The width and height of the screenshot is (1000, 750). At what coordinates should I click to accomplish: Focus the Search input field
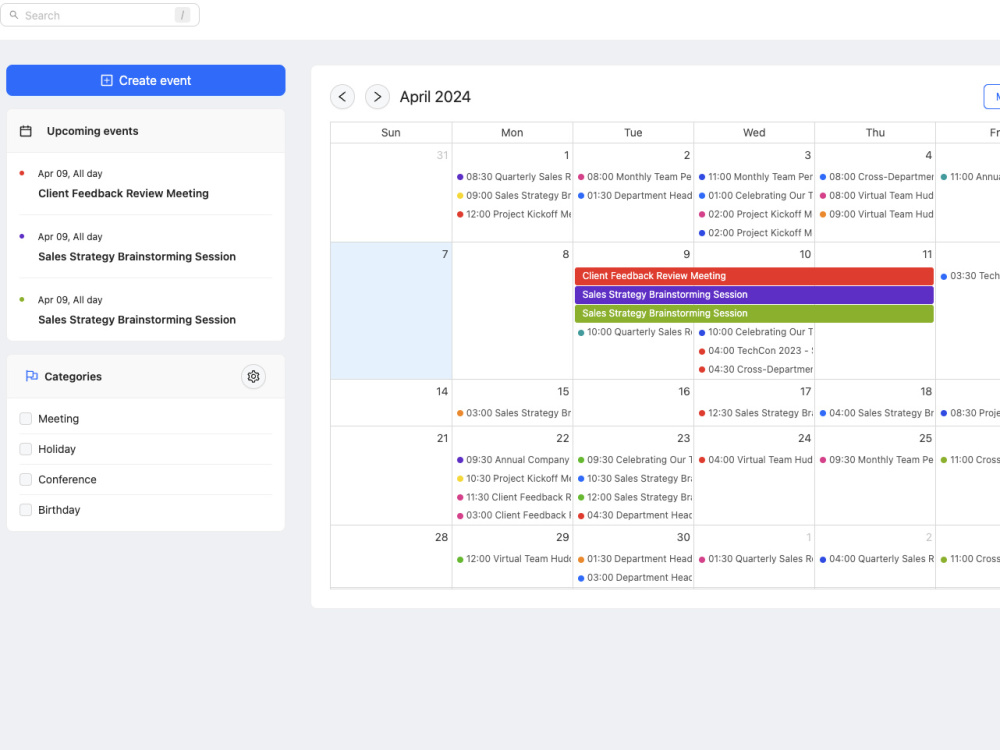click(99, 15)
